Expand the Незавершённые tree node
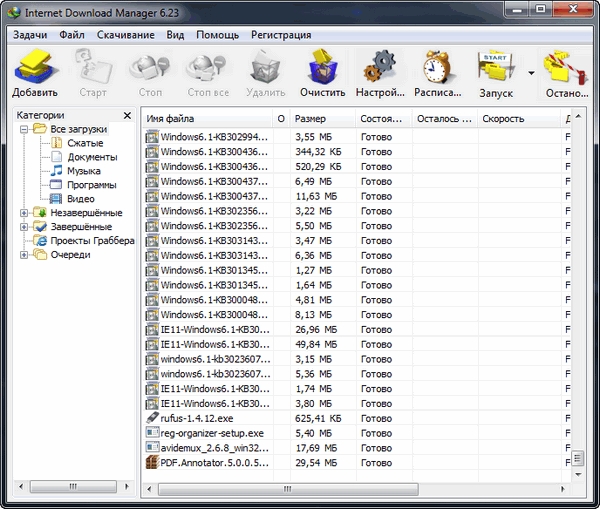Screen dimensions: 600x509 (24, 213)
